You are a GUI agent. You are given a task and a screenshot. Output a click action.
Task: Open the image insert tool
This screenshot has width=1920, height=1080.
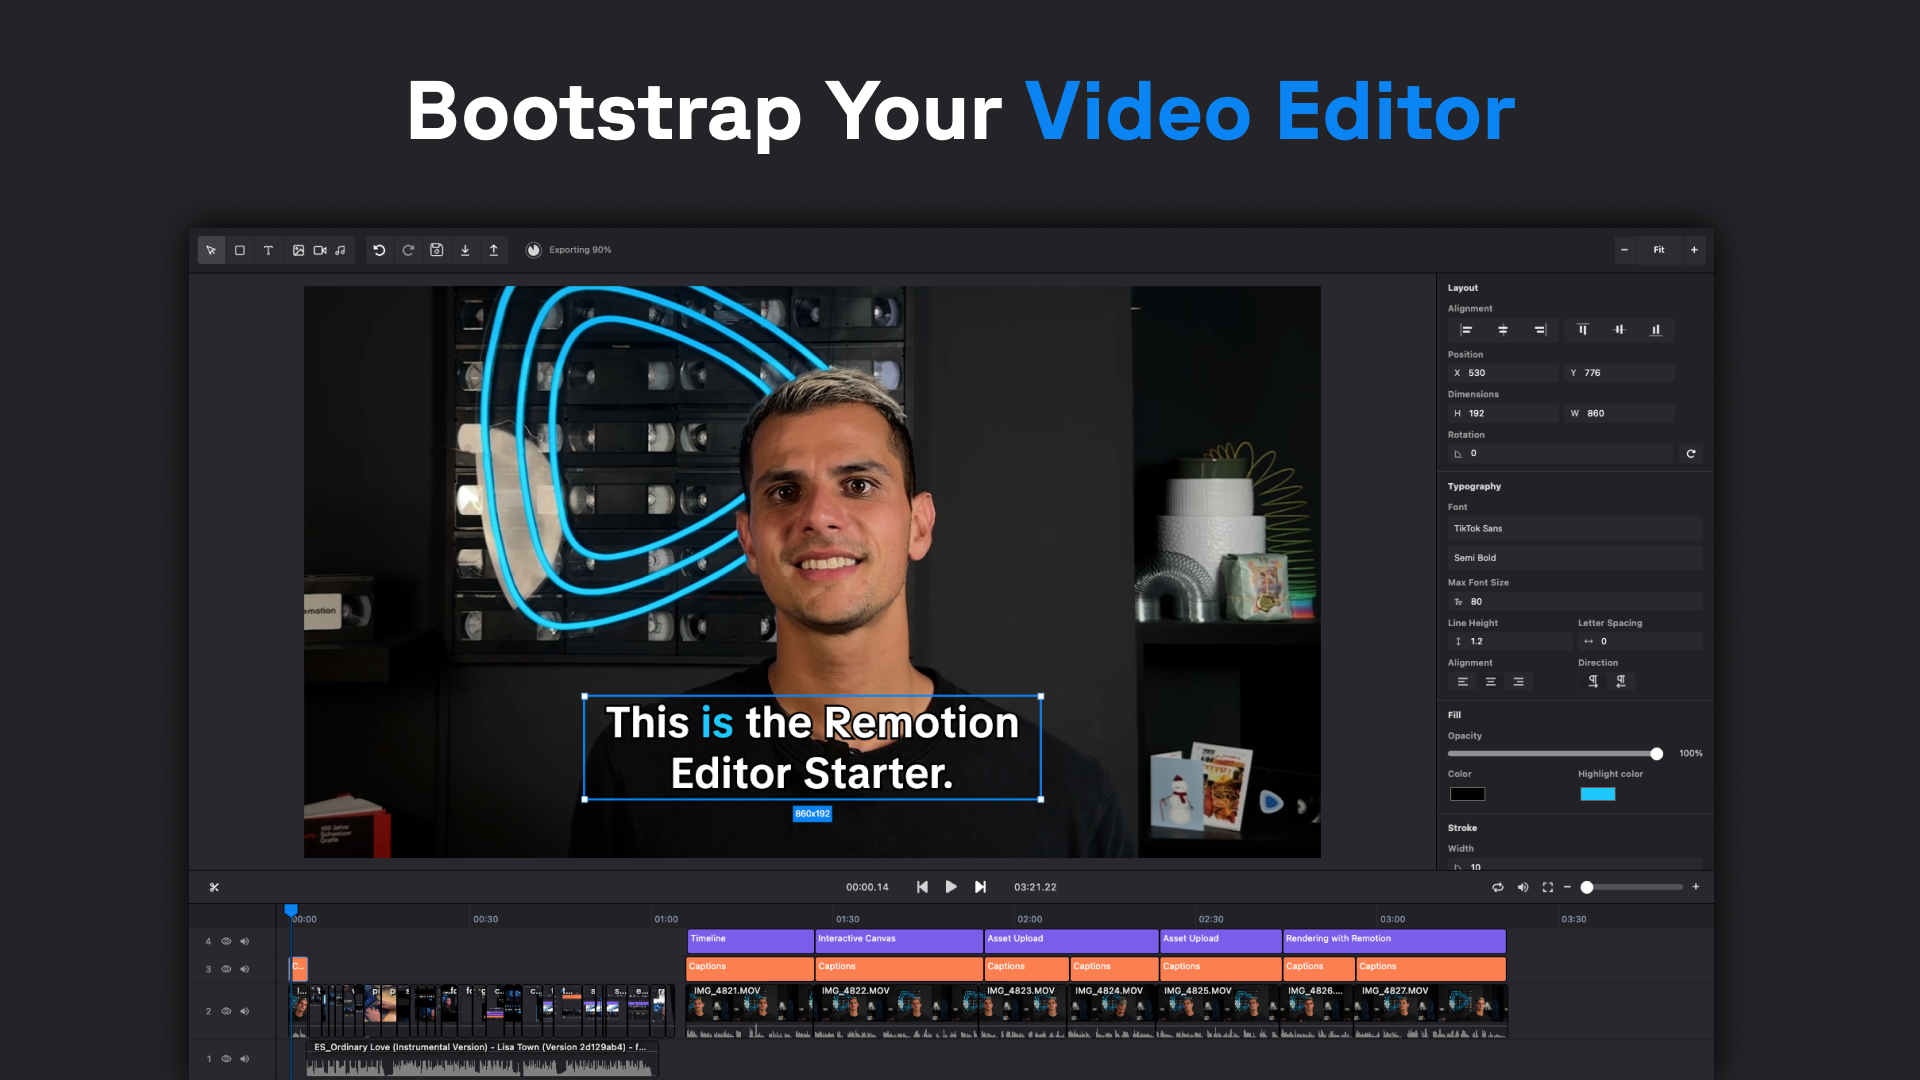click(x=298, y=250)
